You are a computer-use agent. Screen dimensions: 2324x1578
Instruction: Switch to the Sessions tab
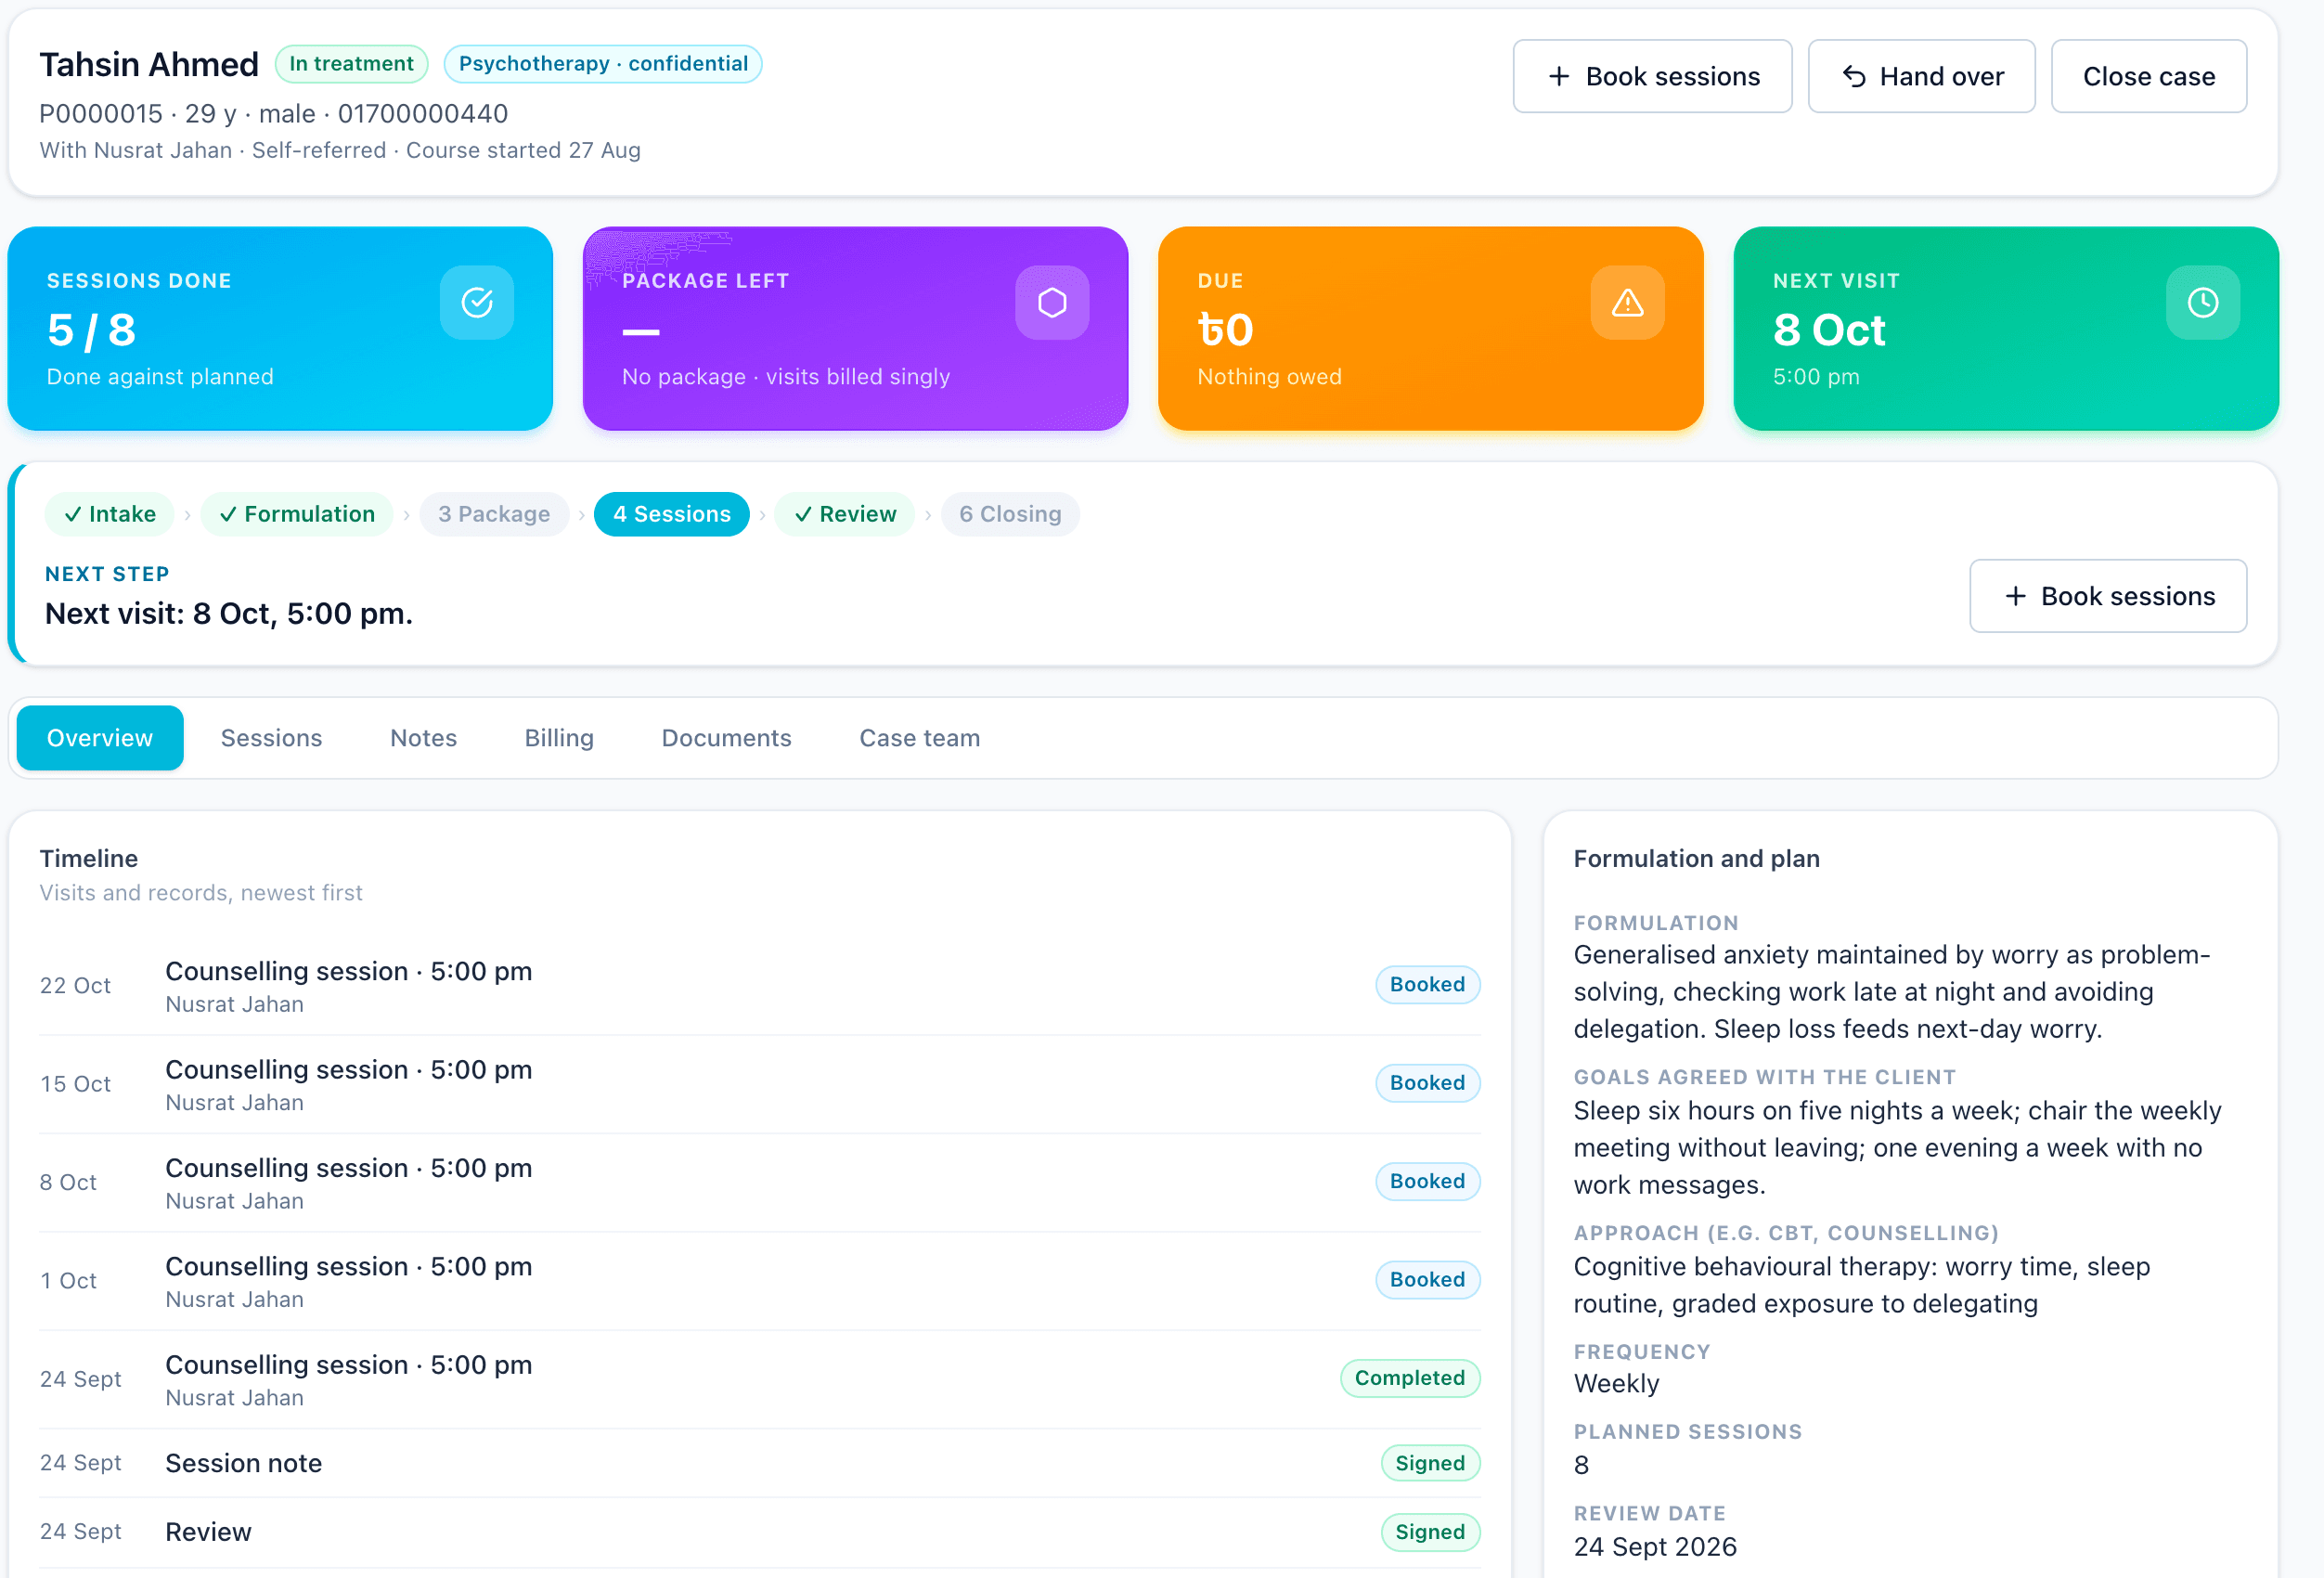tap(271, 738)
